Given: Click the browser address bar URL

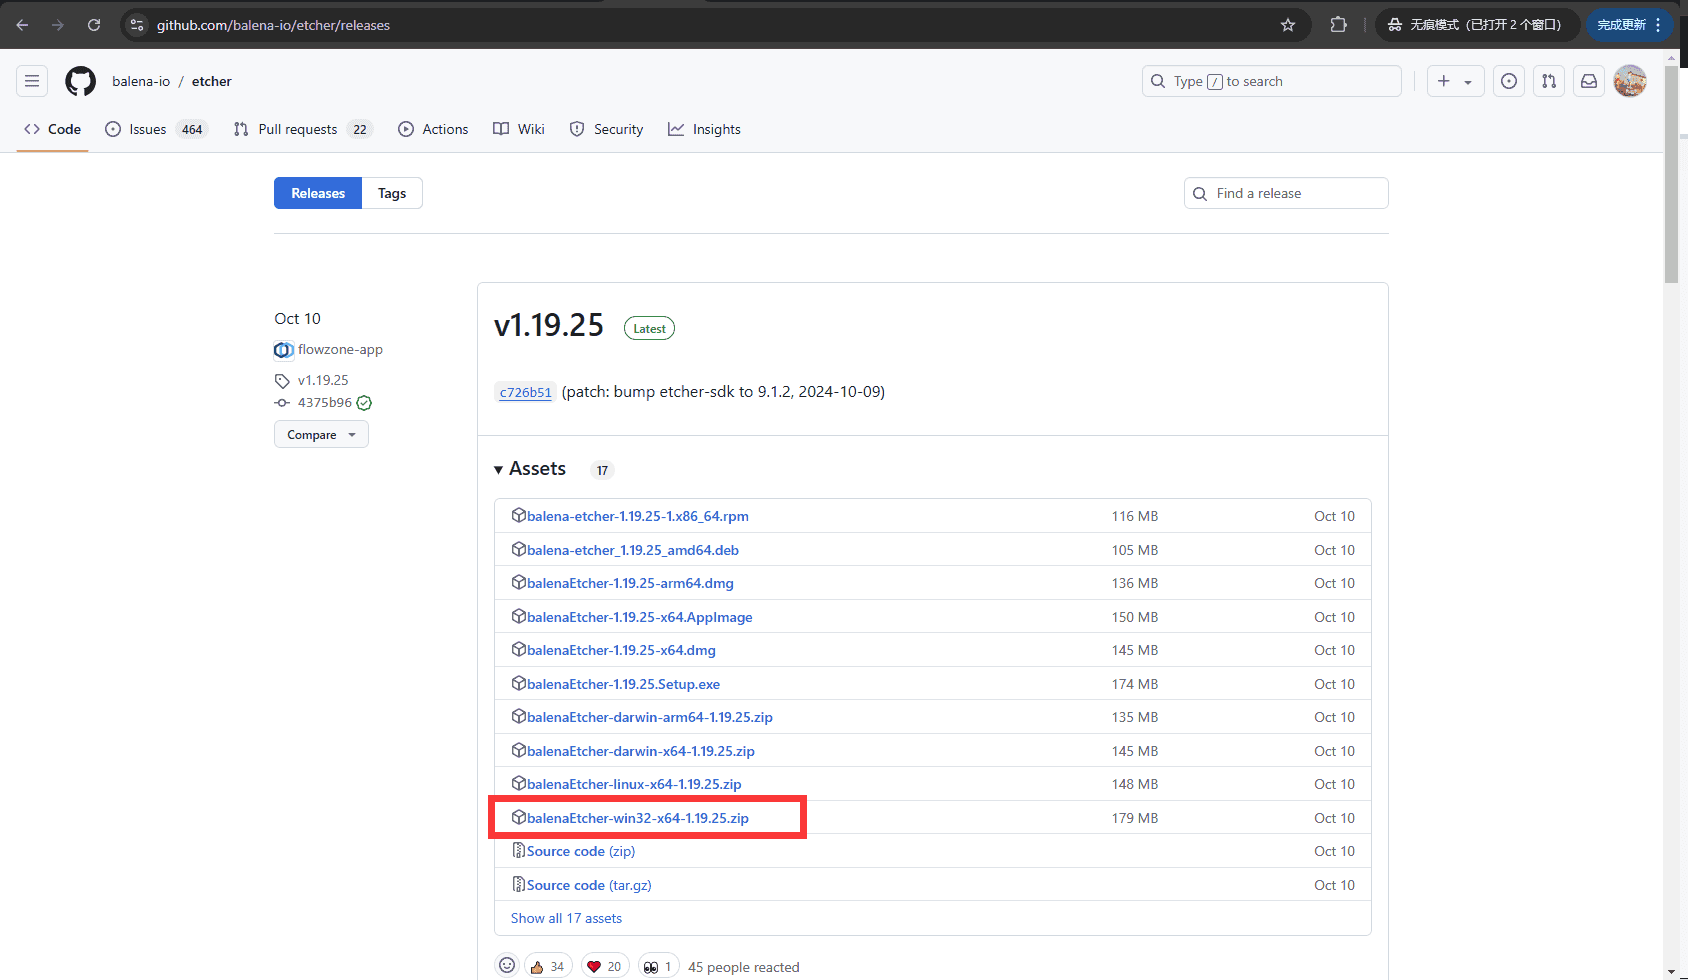Looking at the screenshot, I should [x=273, y=25].
